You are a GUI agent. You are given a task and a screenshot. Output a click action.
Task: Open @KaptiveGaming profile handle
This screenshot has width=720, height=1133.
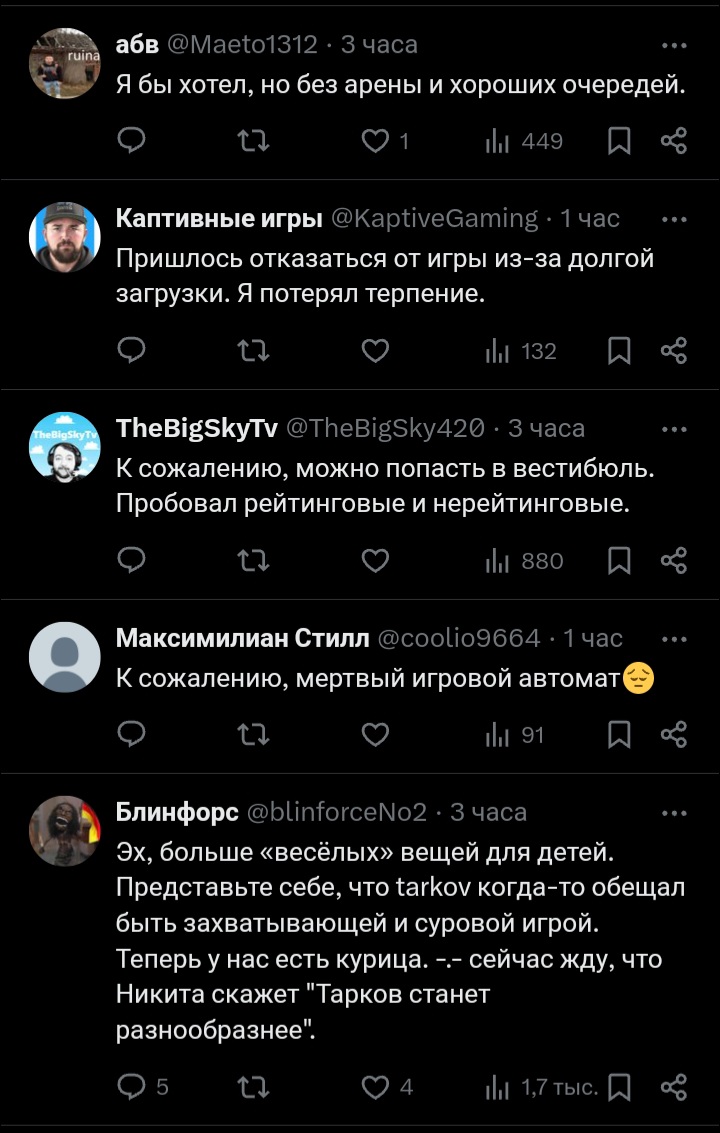pyautogui.click(x=434, y=218)
